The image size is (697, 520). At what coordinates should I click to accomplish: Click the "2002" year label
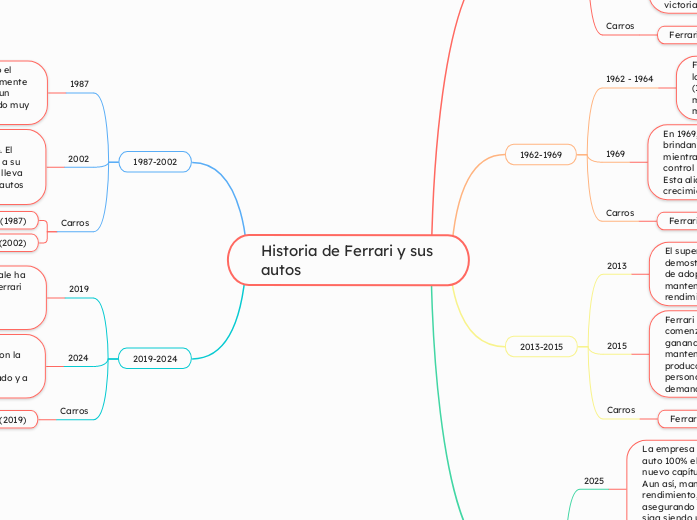[x=79, y=159]
